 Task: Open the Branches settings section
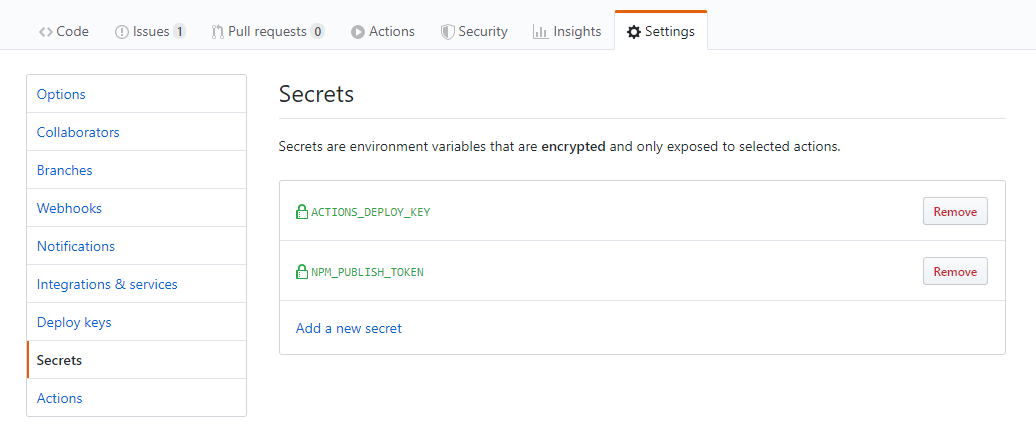(x=65, y=170)
